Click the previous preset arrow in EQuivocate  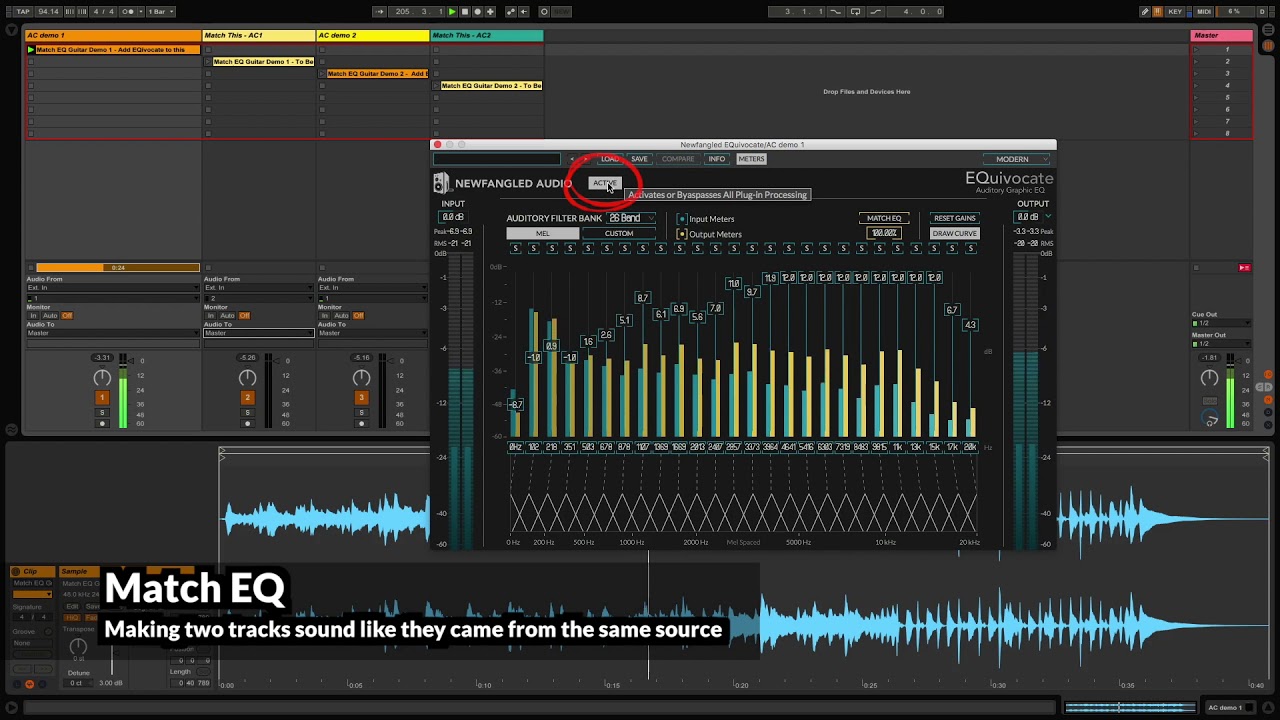(x=572, y=159)
